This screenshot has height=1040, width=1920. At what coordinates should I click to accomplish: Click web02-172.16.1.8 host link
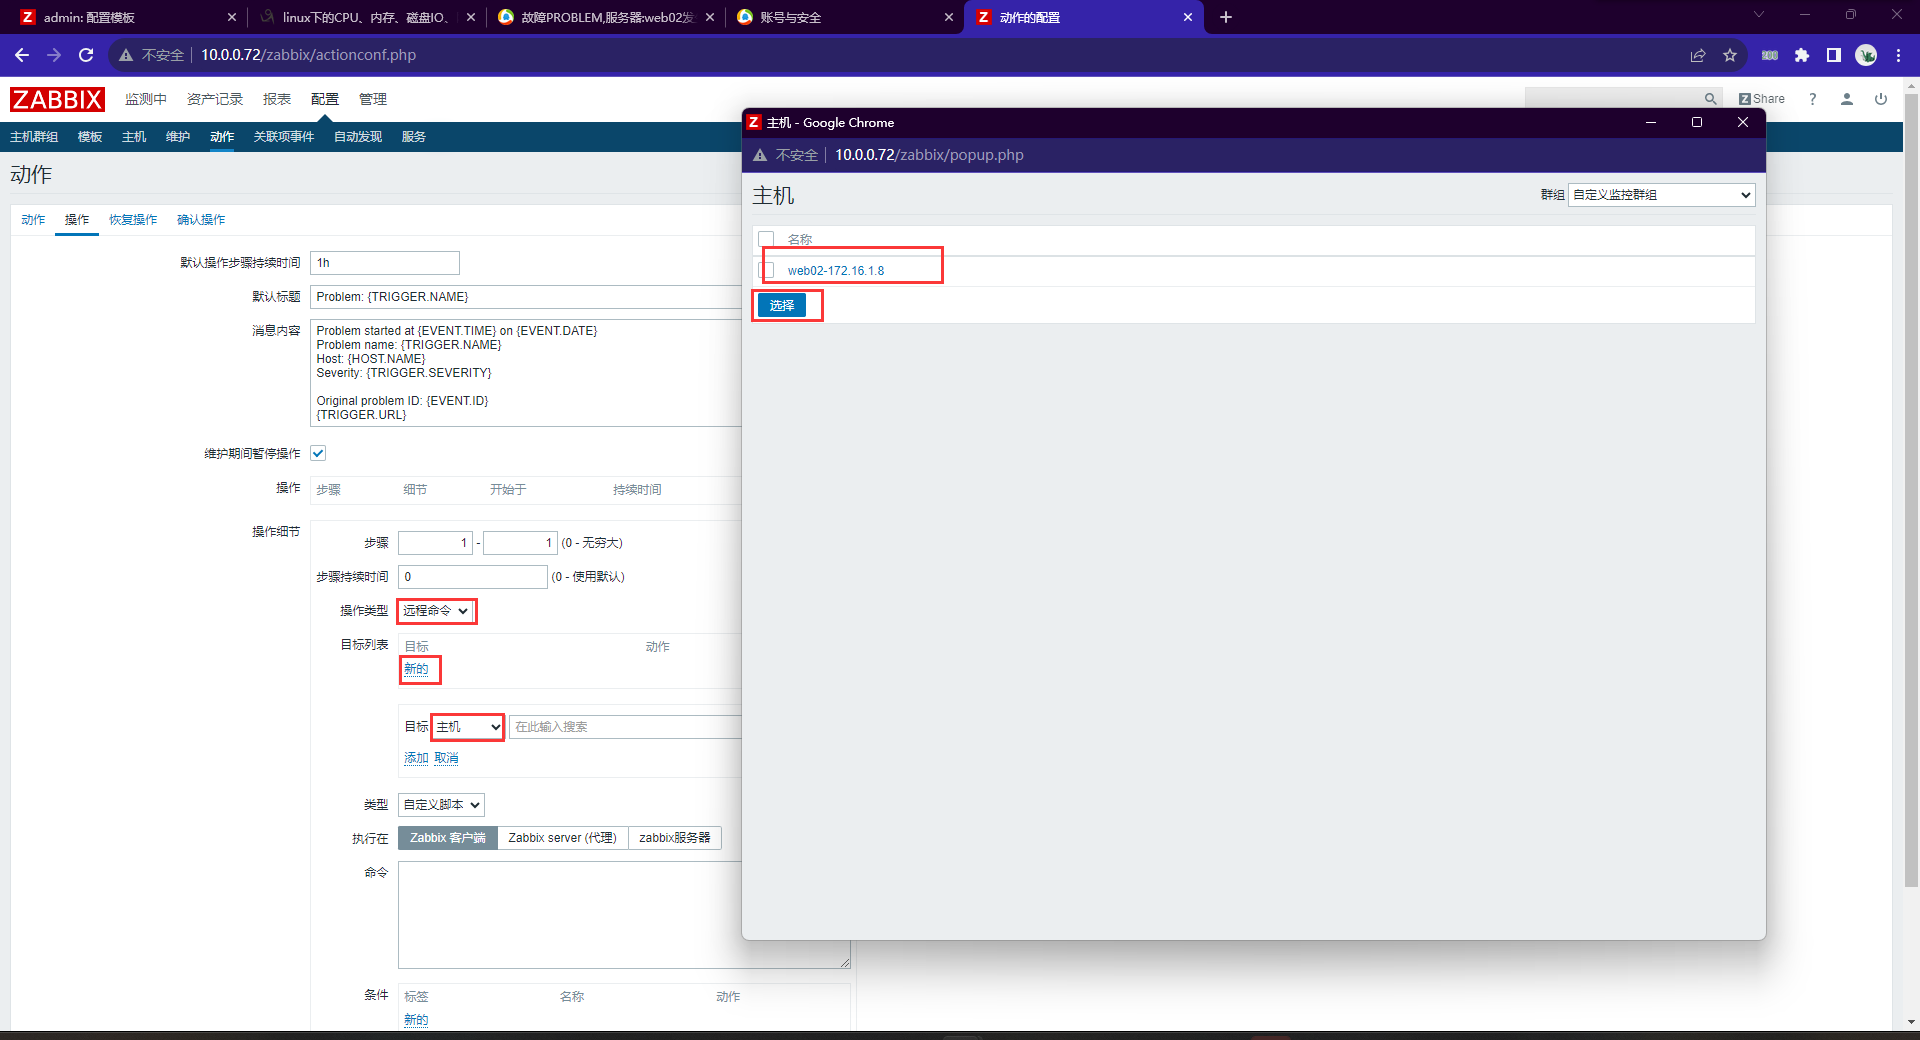tap(836, 271)
